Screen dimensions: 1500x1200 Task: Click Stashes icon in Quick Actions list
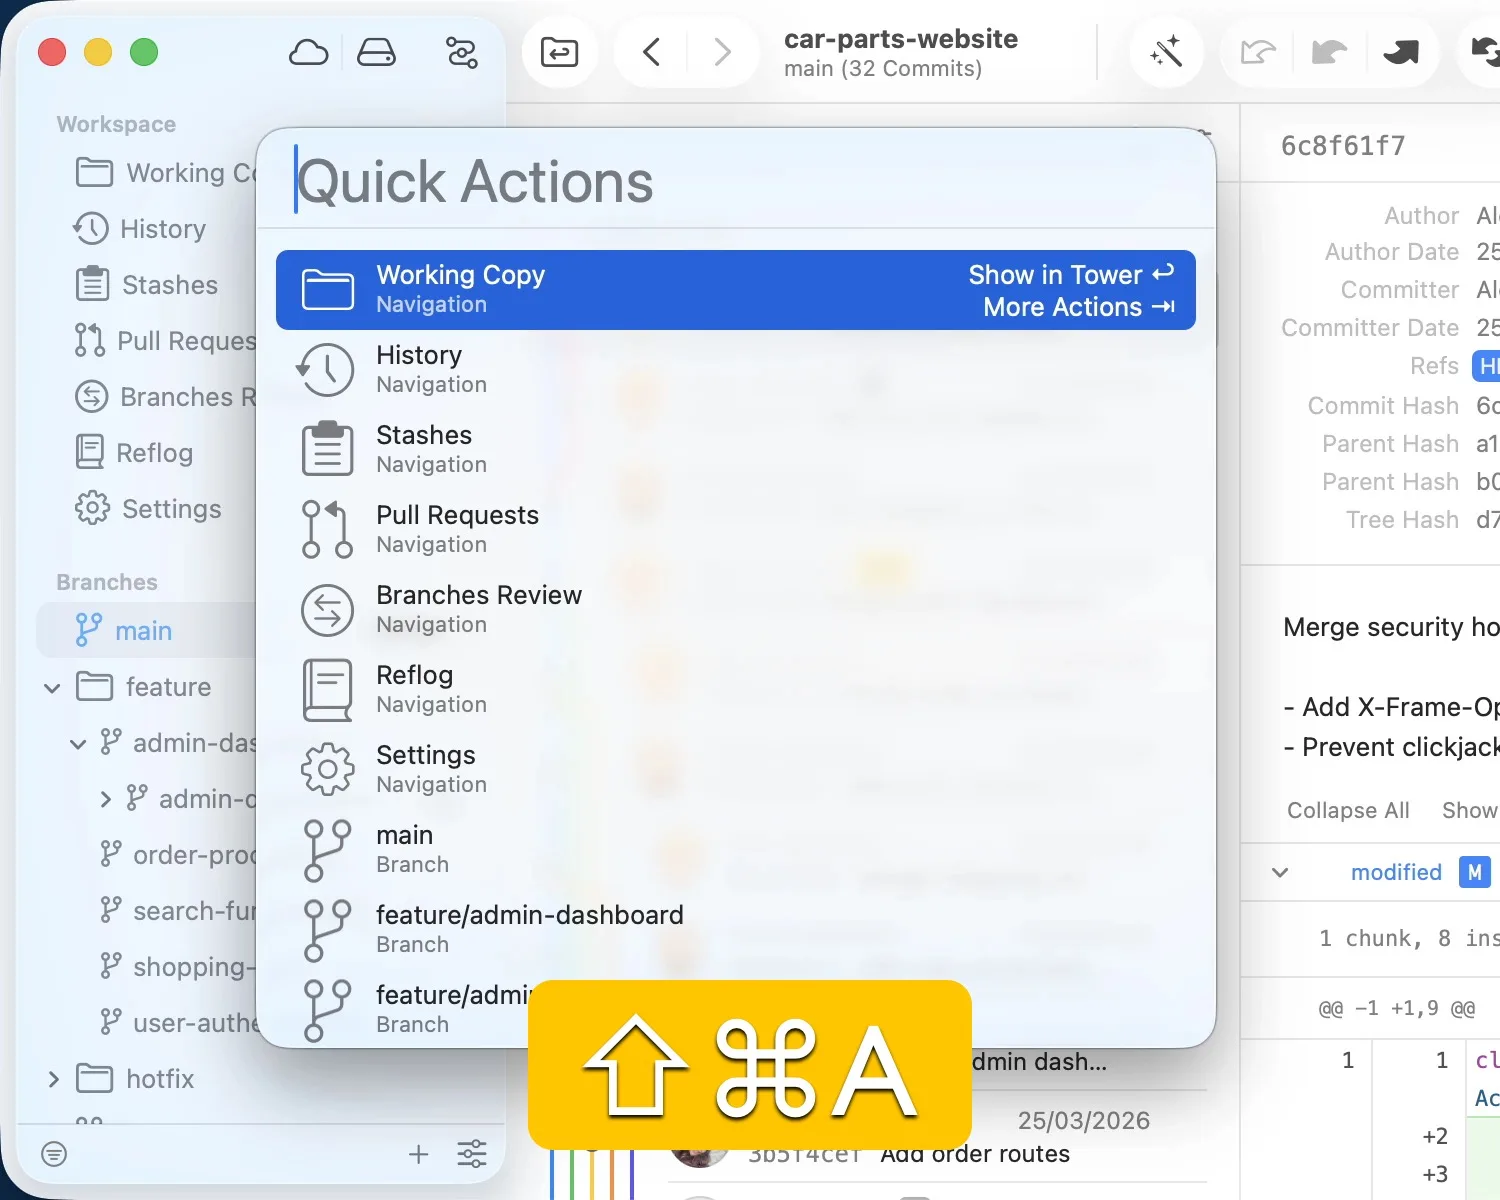[x=327, y=449]
